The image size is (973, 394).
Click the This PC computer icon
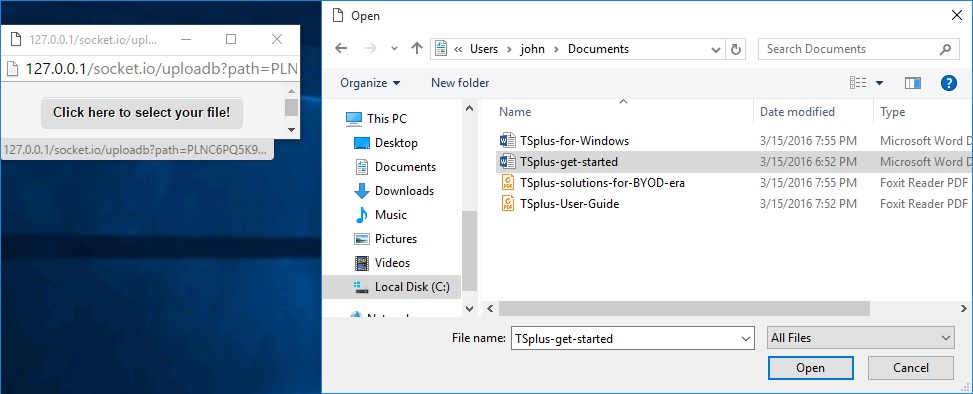point(354,119)
